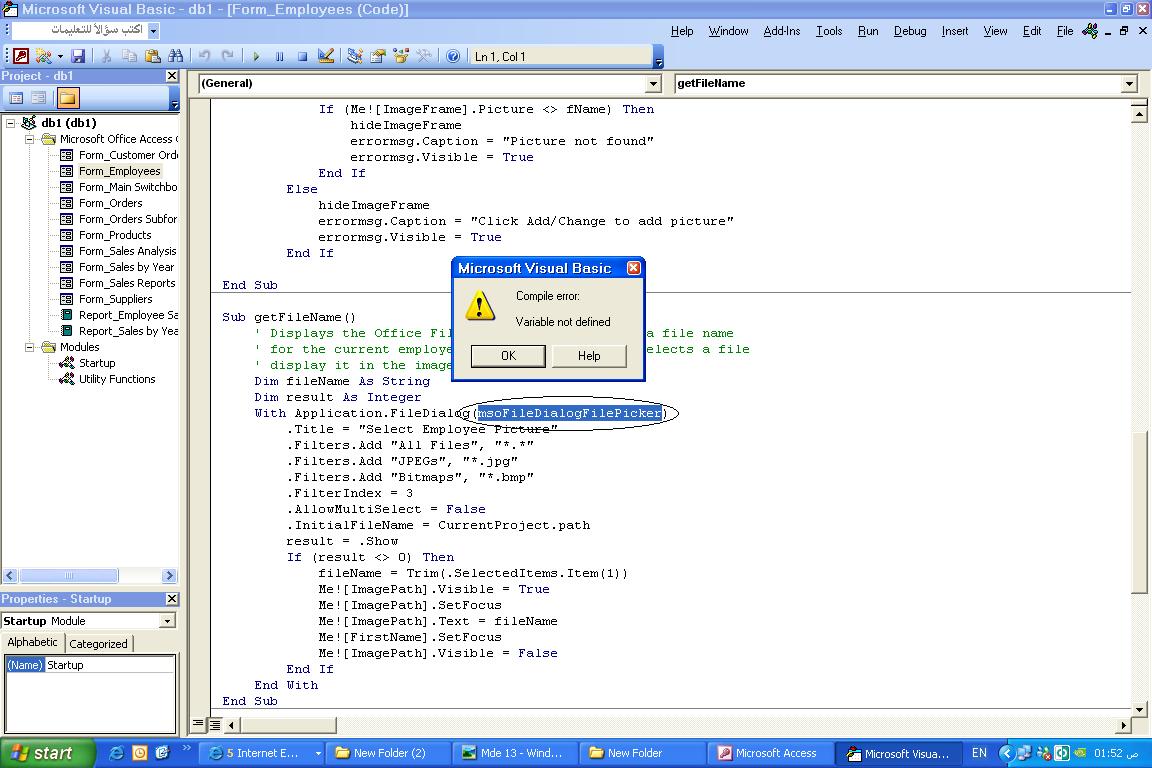Open the Debug menu

pos(910,31)
